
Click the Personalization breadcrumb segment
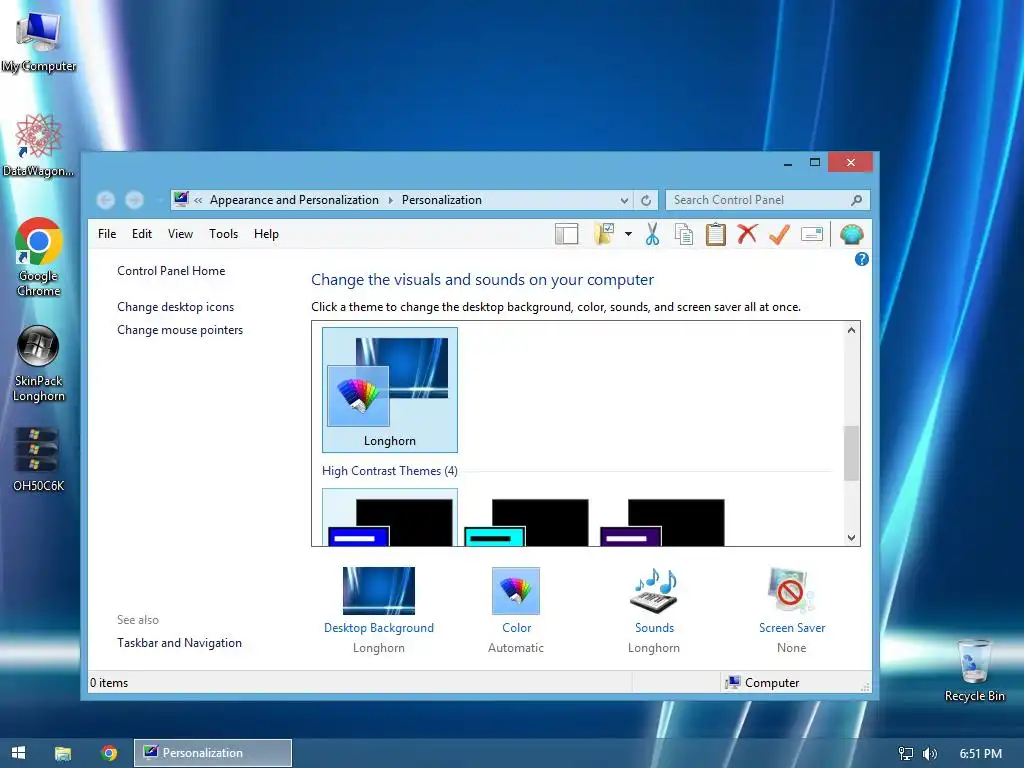click(441, 200)
